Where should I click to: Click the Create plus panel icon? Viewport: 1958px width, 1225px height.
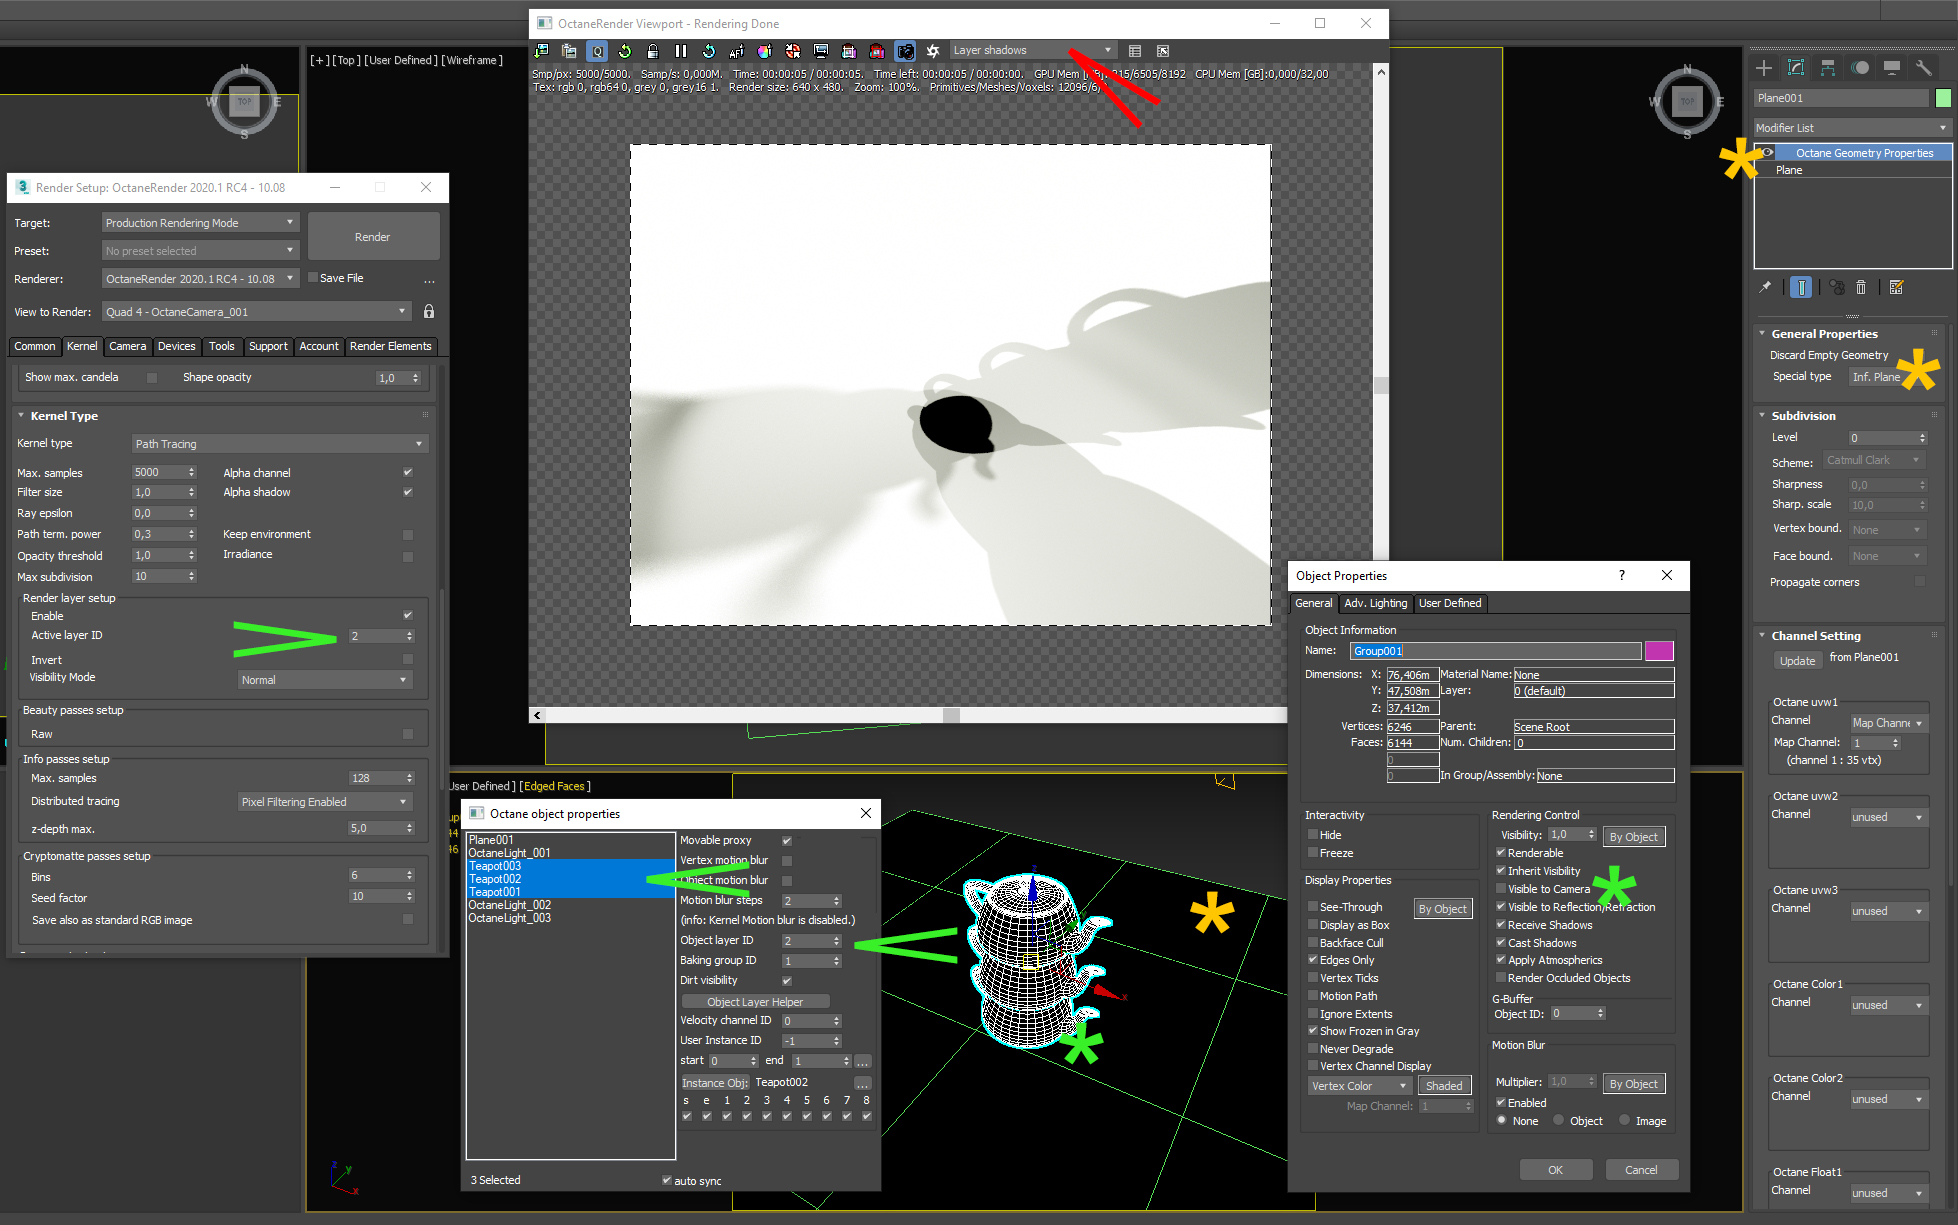click(x=1764, y=68)
